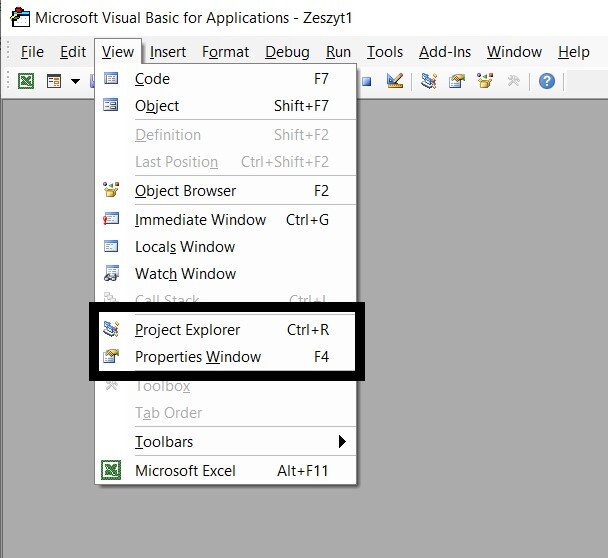Select Properties Window in View menu
This screenshot has height=558, width=608.
click(x=226, y=357)
